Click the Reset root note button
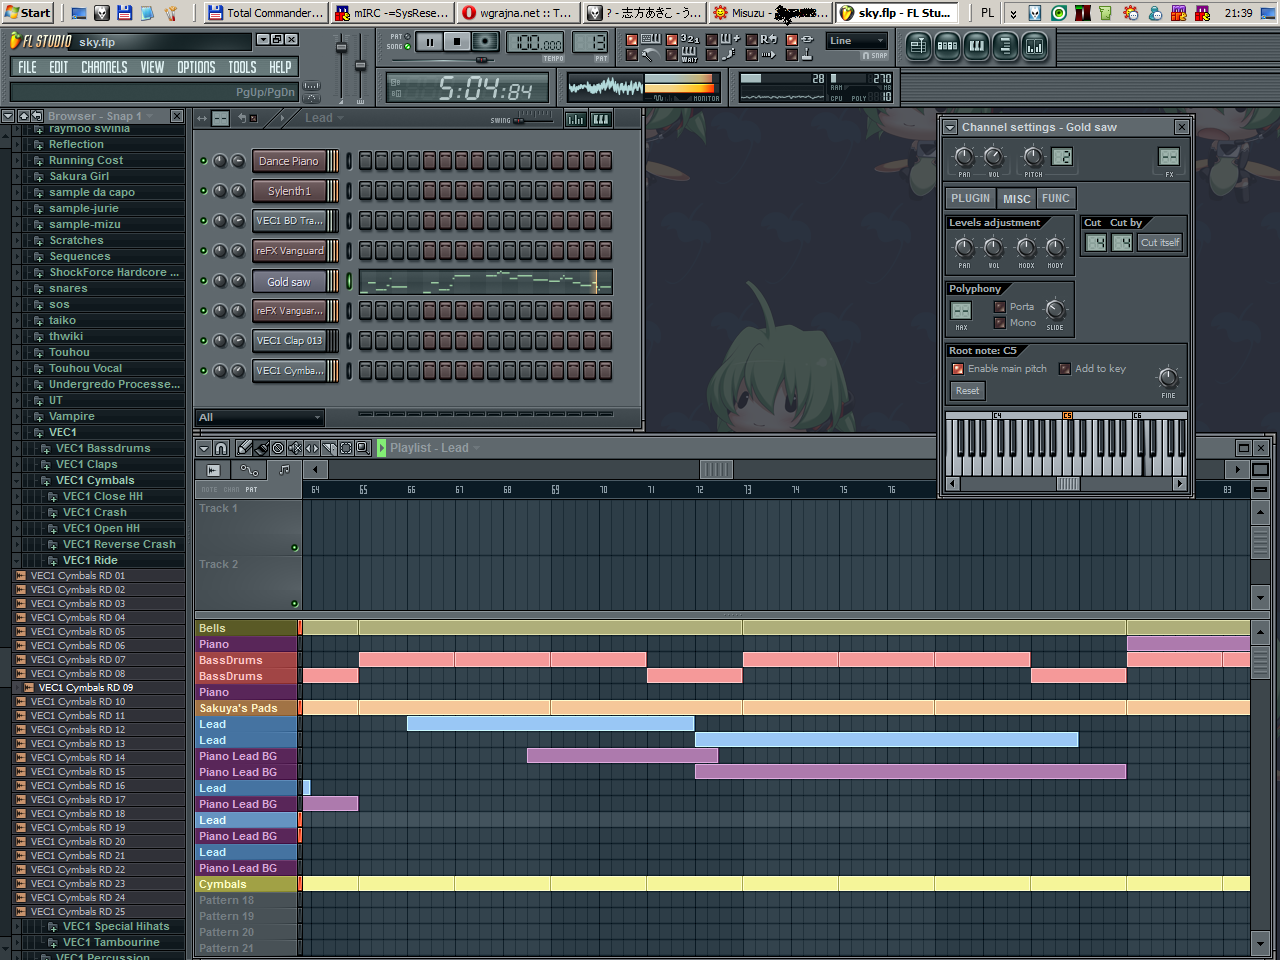Screen dimensions: 1280x960 967,391
